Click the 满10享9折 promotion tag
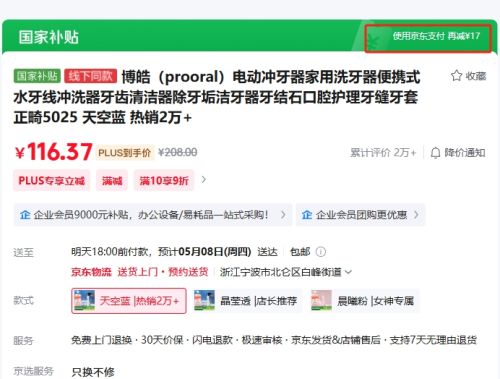 click(x=164, y=181)
